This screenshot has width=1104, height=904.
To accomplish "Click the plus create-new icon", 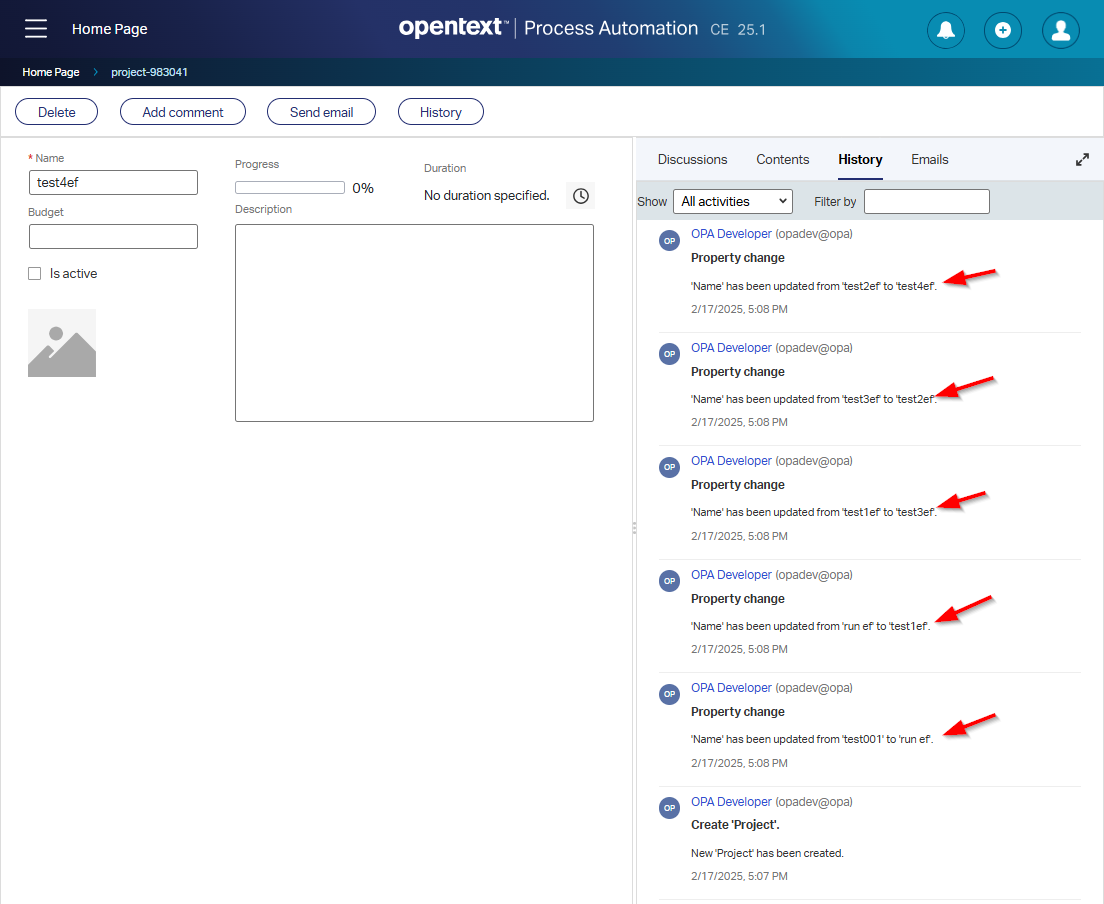I will [1003, 30].
